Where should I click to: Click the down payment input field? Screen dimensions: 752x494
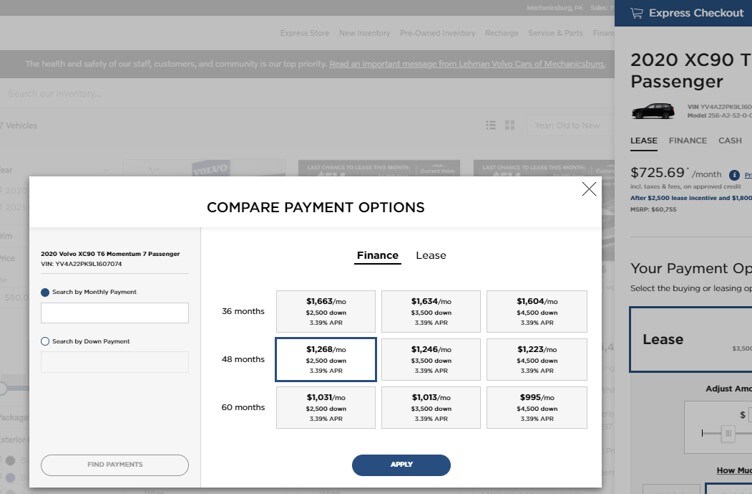pos(115,362)
